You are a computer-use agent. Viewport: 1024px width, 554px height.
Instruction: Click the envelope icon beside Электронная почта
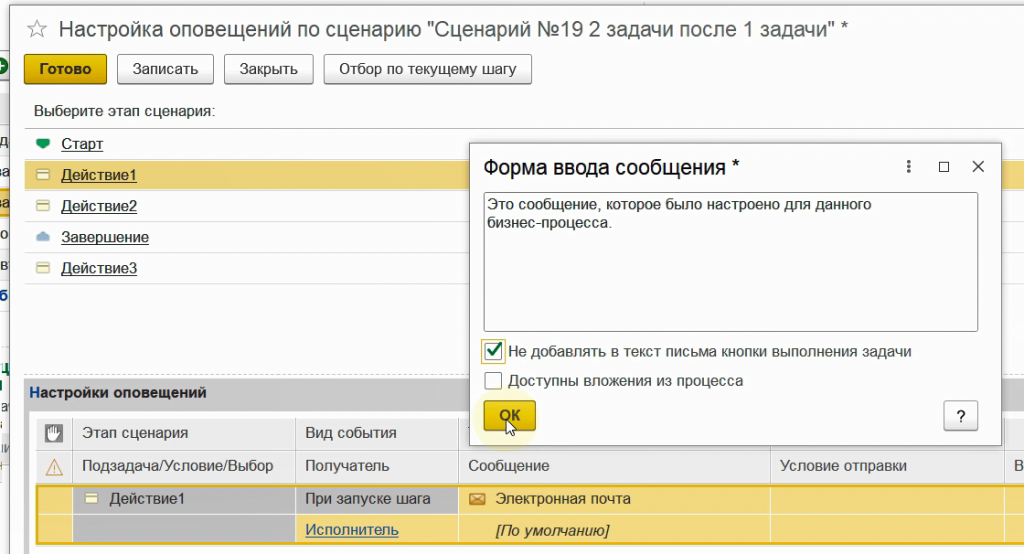point(478,499)
